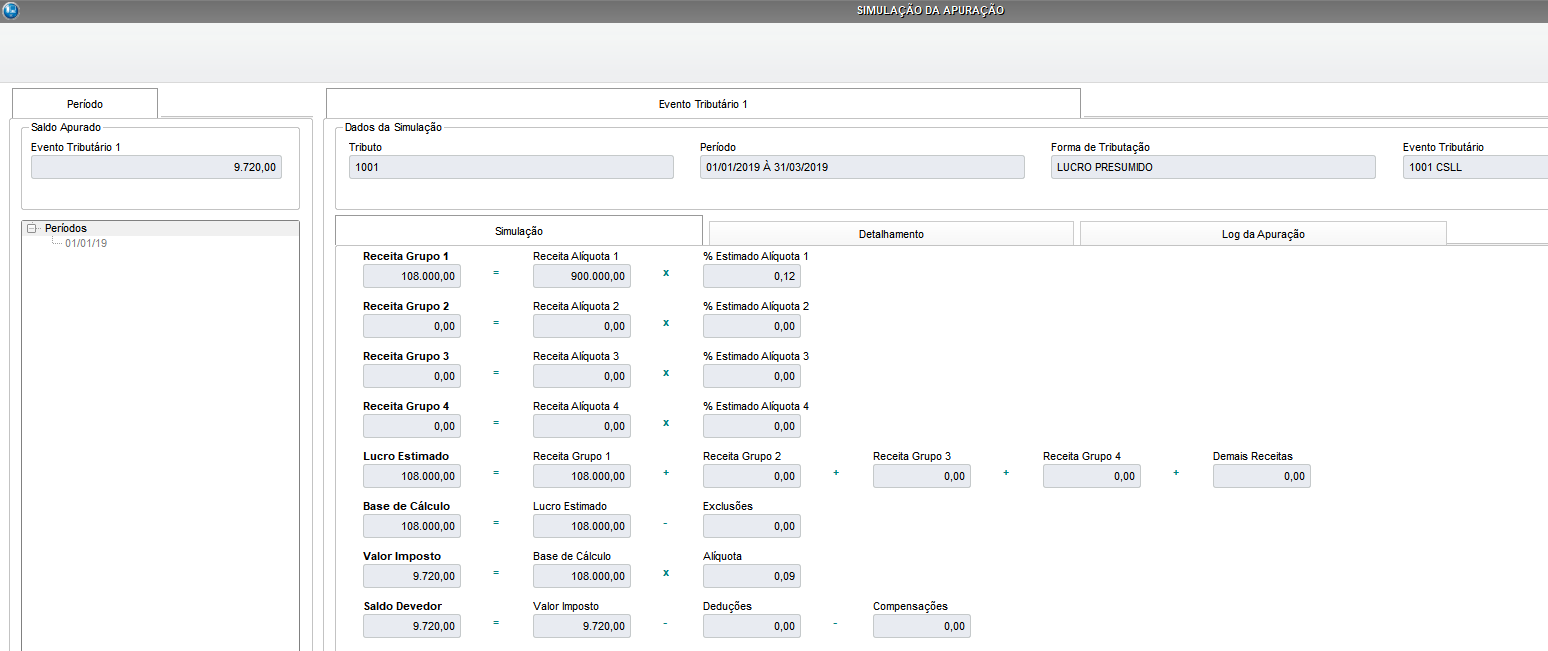
Task: Click the Período field with date range
Action: coord(862,167)
